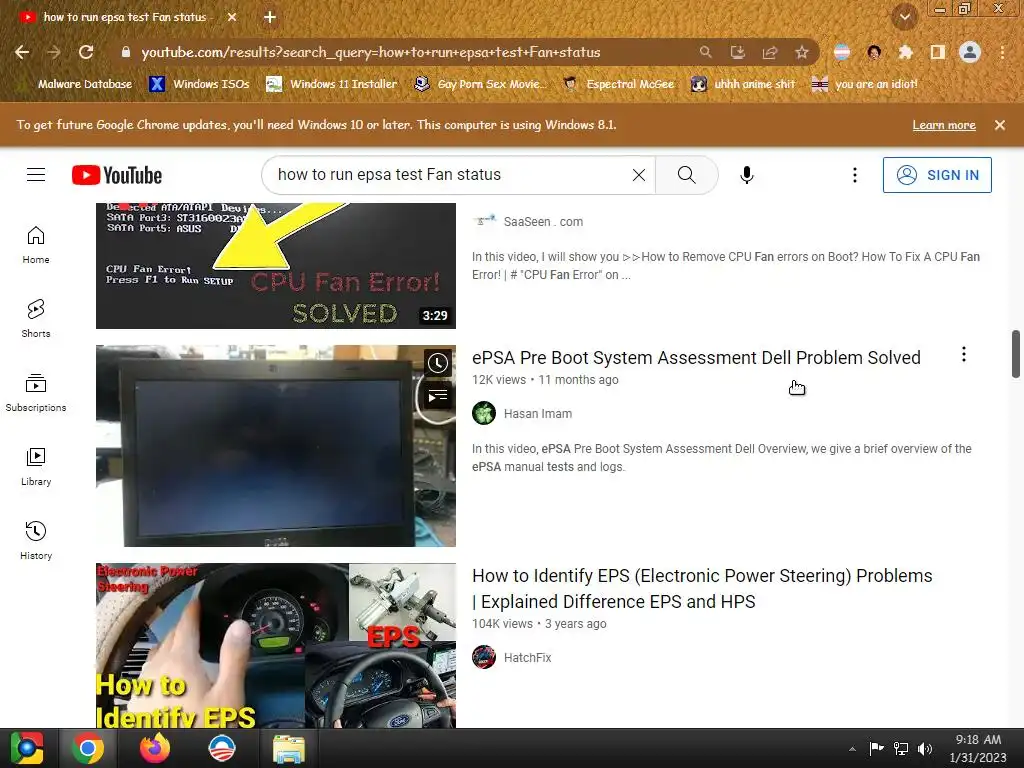Show hidden tray icons arrow
The image size is (1024, 768).
tap(852, 749)
